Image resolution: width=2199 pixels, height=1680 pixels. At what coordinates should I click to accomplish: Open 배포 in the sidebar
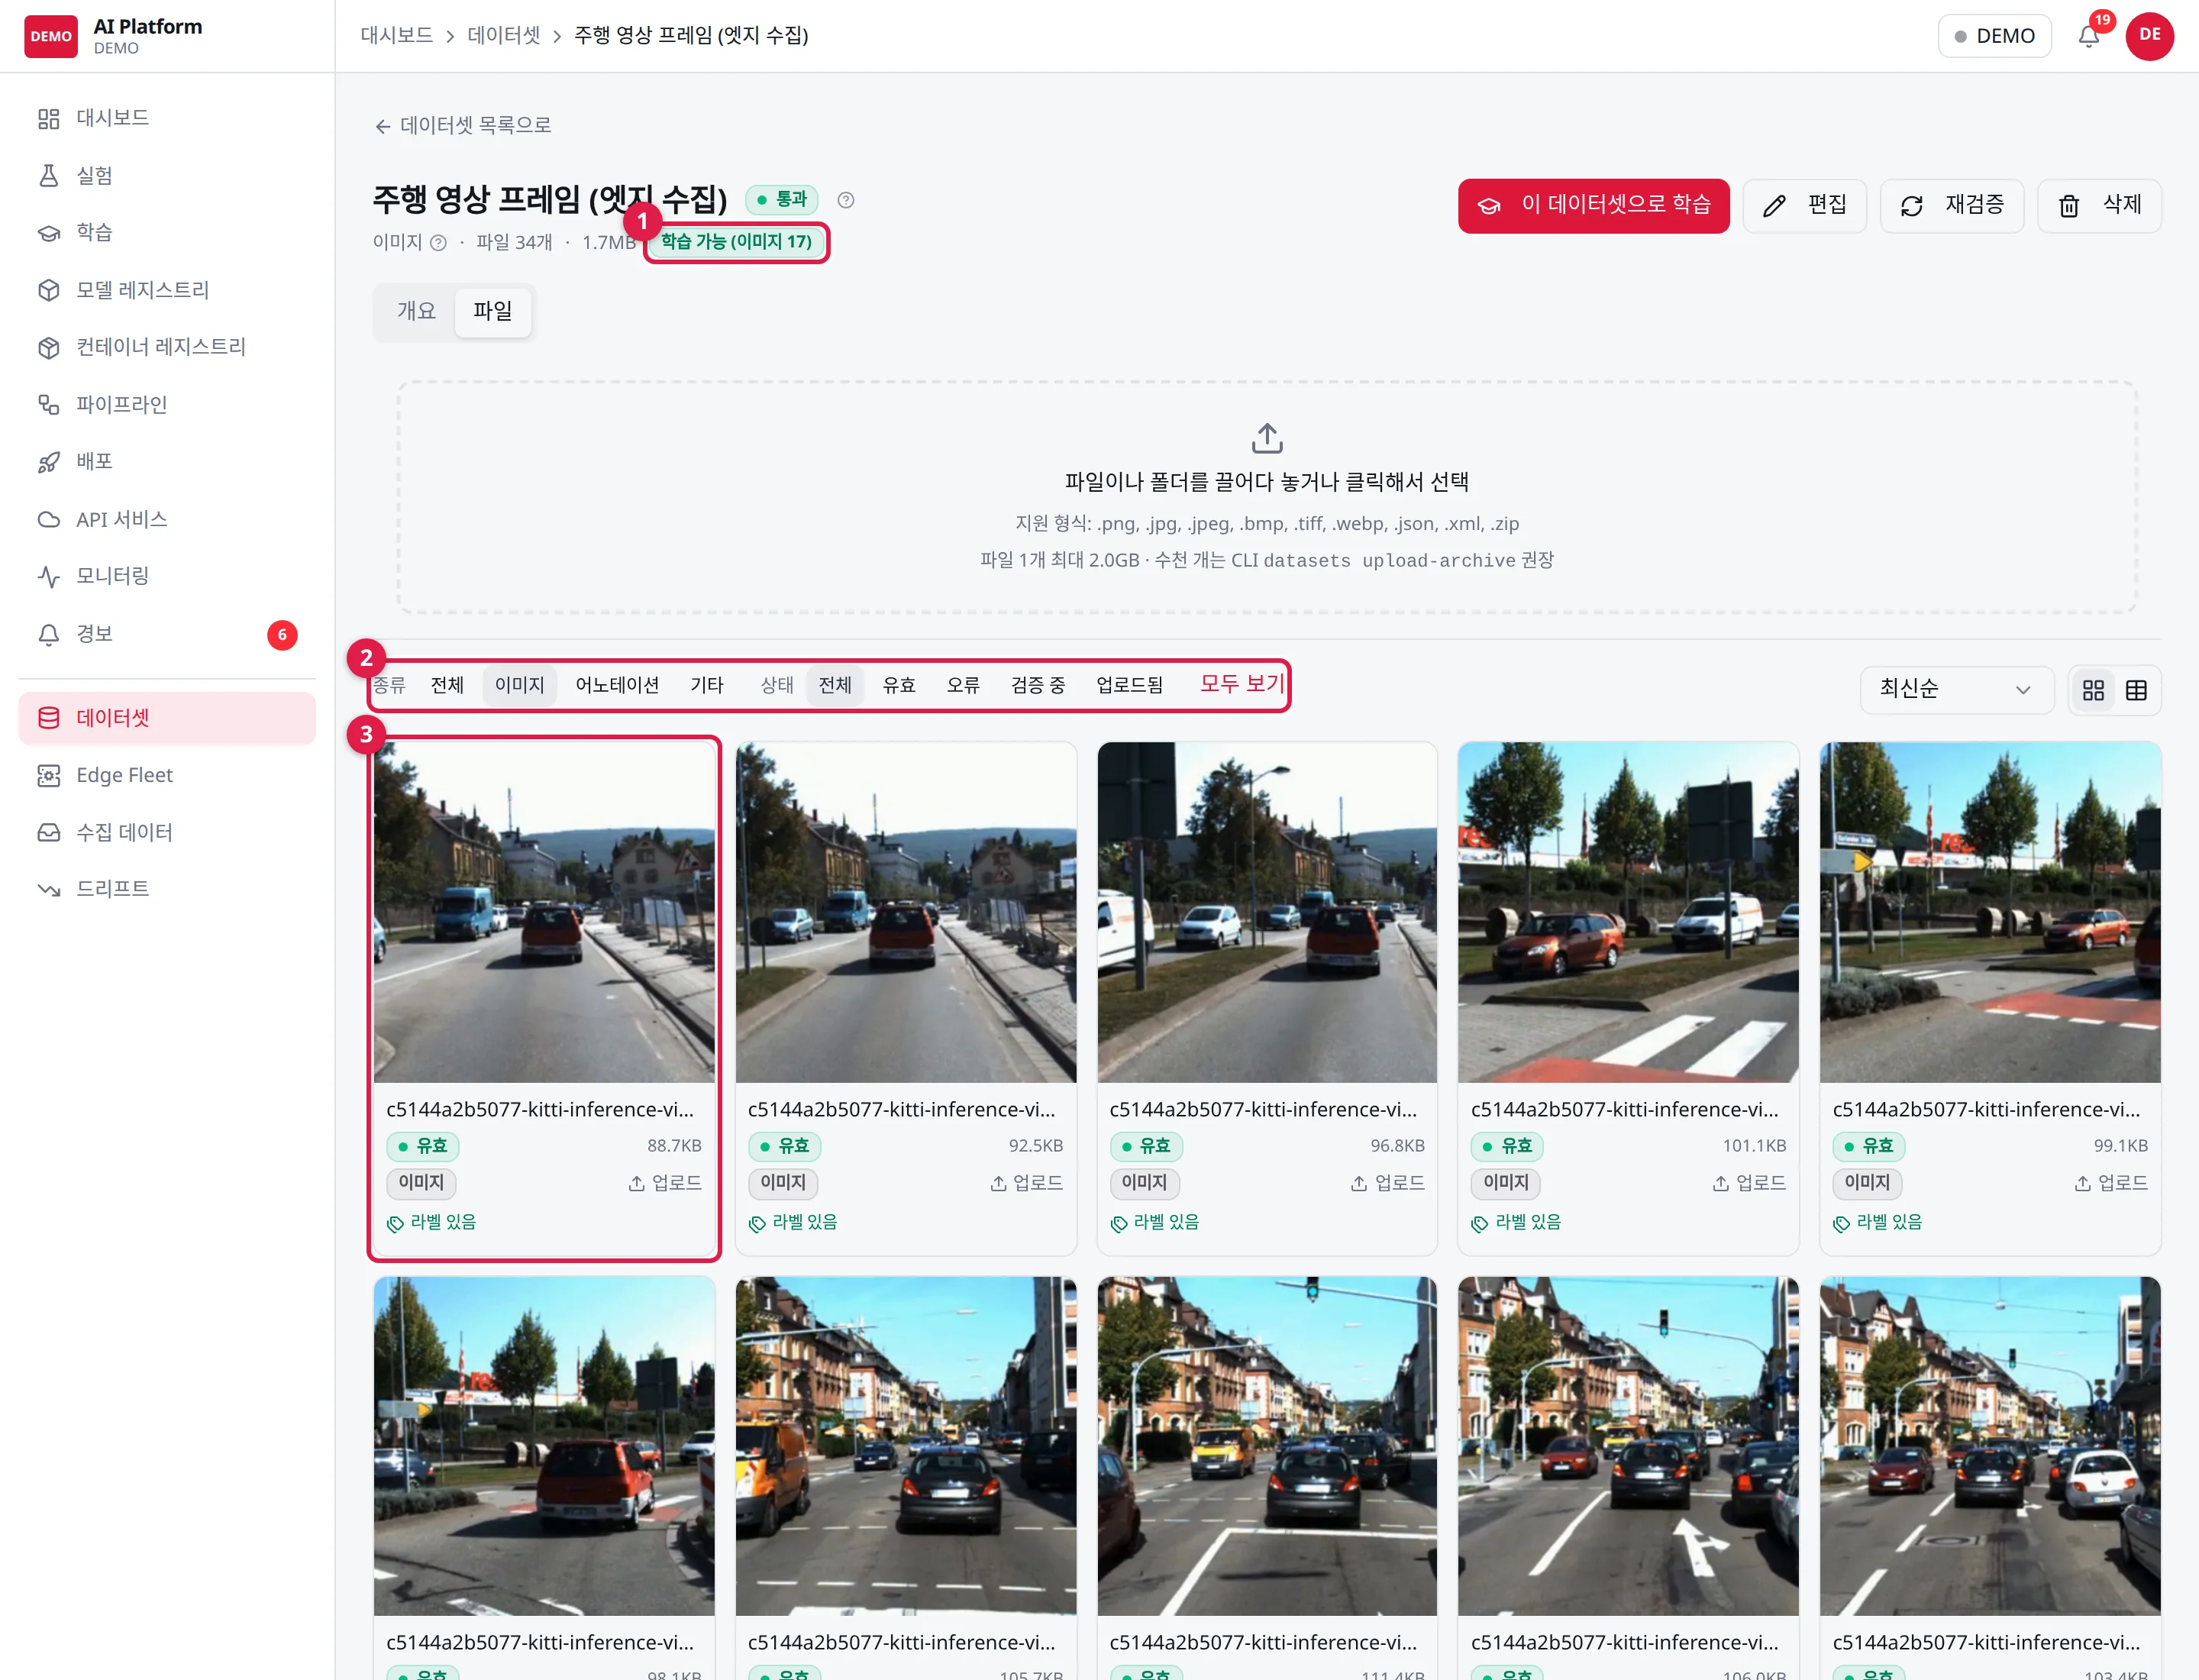pyautogui.click(x=167, y=461)
